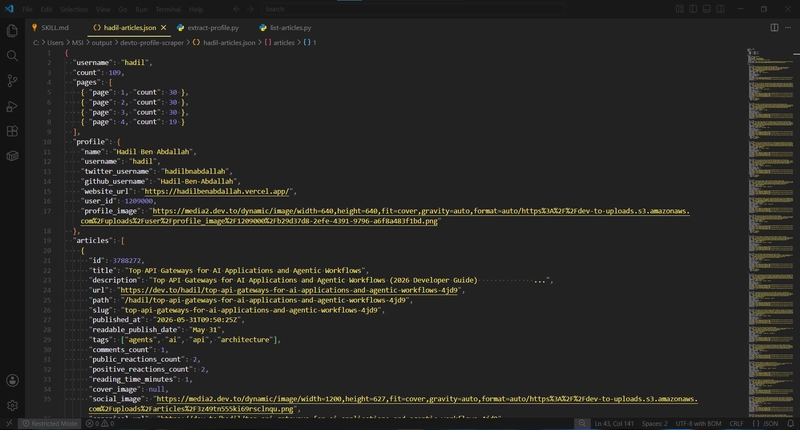The image size is (800, 430).
Task: Click Restricted Mode in the status bar
Action: [x=50, y=423]
